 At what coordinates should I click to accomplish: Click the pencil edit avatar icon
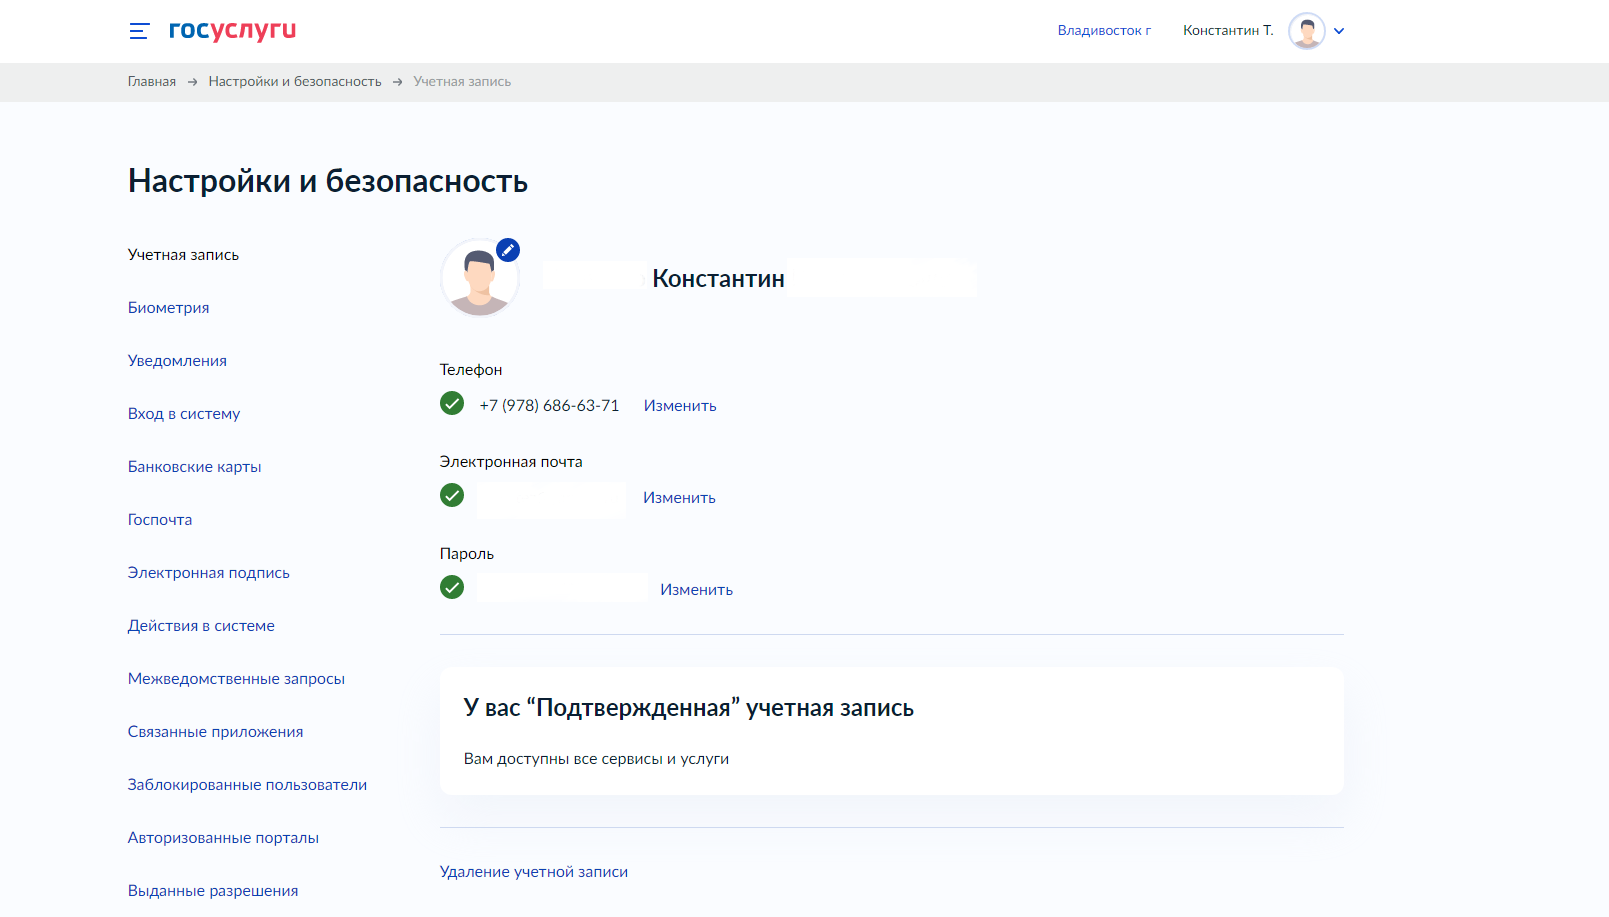(x=508, y=250)
